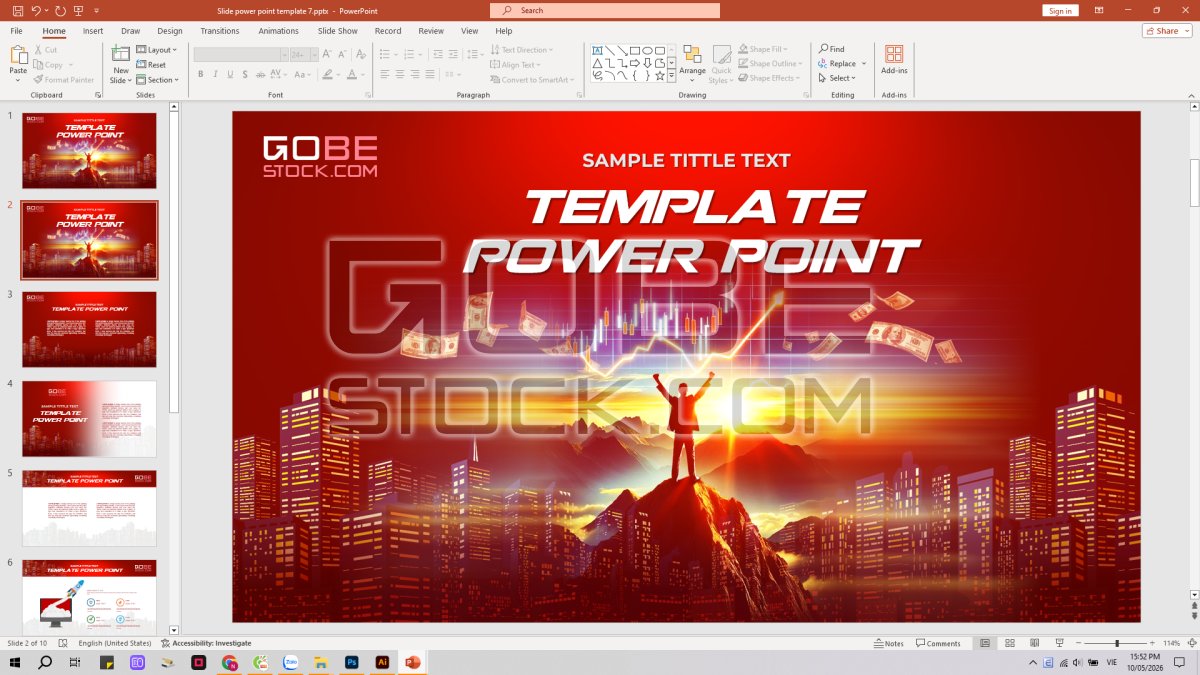This screenshot has width=1200, height=675.
Task: Click the Paste clipboard icon
Action: click(18, 55)
